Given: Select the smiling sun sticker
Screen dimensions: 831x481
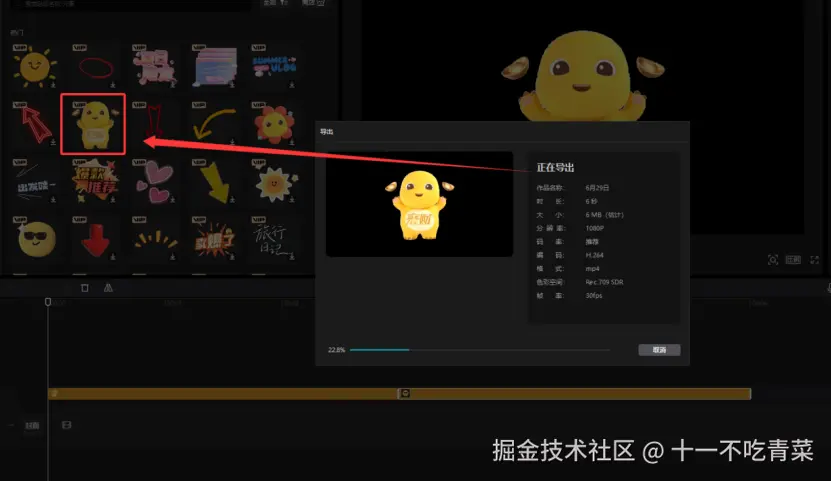Looking at the screenshot, I should point(34,67).
